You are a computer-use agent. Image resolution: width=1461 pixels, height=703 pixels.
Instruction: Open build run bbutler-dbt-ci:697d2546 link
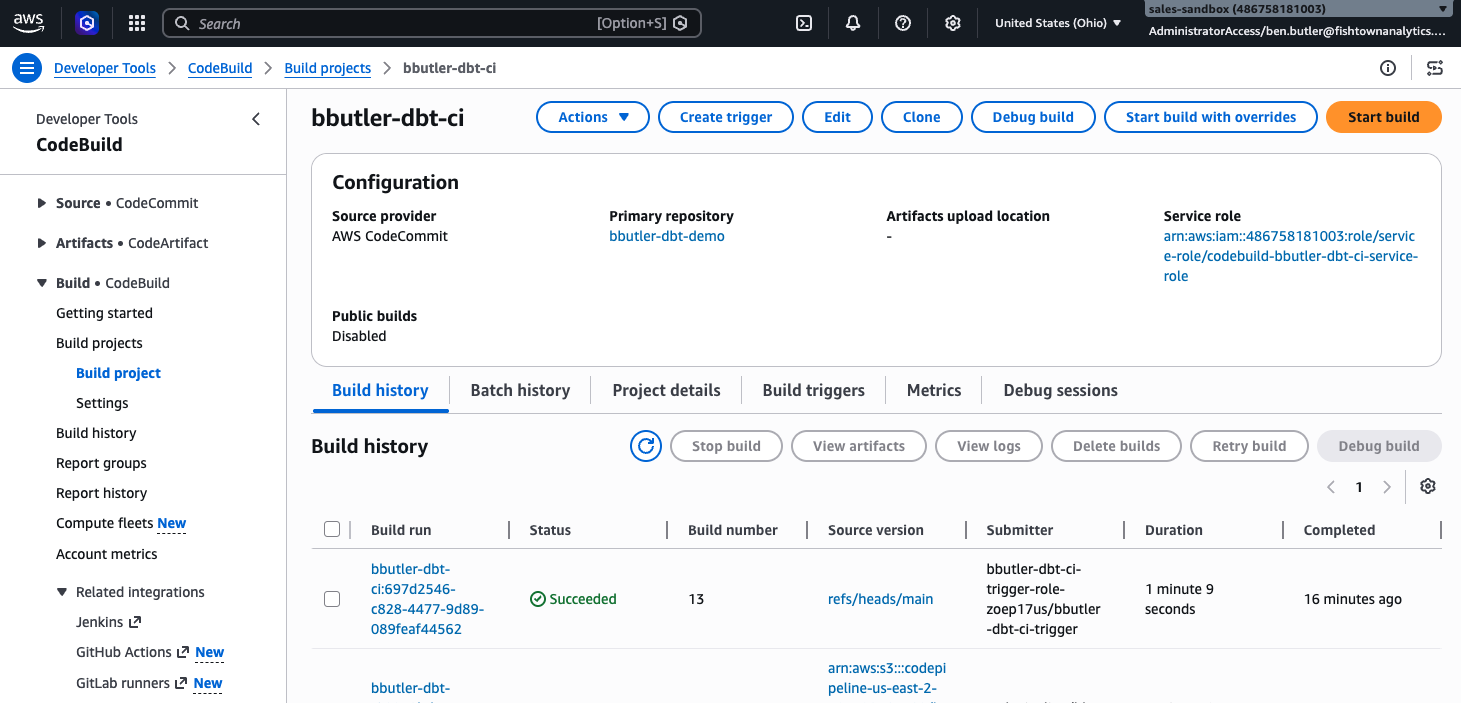click(427, 599)
